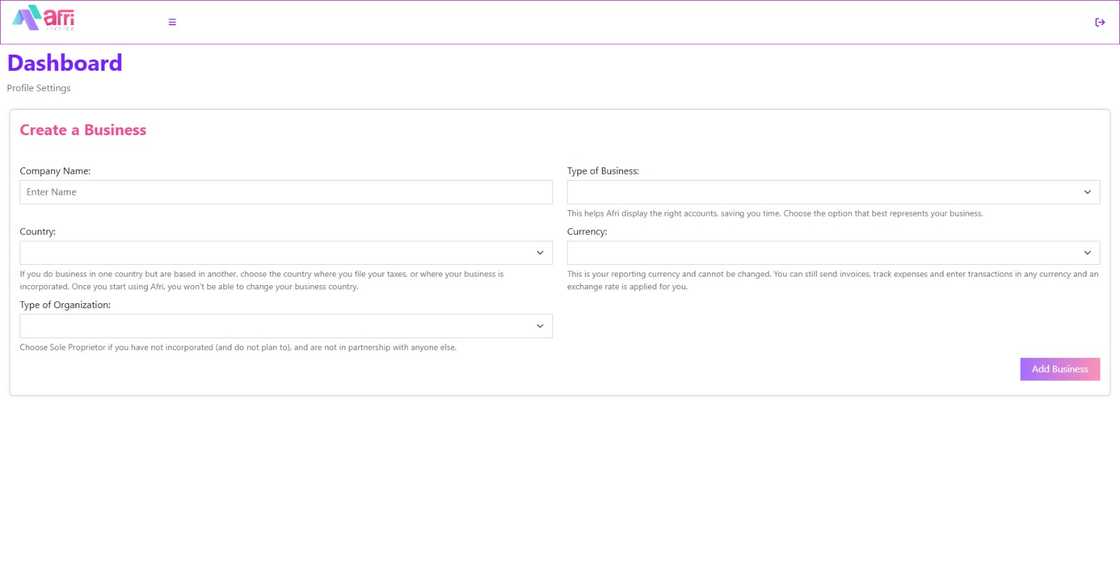The width and height of the screenshot is (1120, 568).
Task: Click the Dashboard page heading
Action: click(65, 63)
